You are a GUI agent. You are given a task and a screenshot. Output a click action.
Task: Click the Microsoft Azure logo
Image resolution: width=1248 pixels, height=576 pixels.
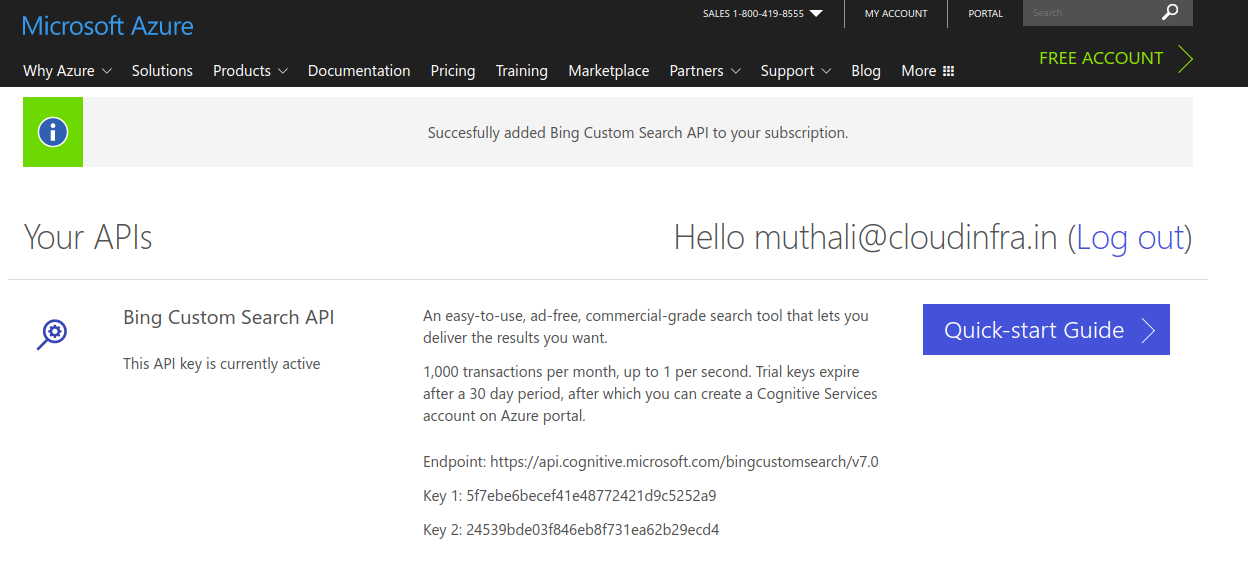107,26
